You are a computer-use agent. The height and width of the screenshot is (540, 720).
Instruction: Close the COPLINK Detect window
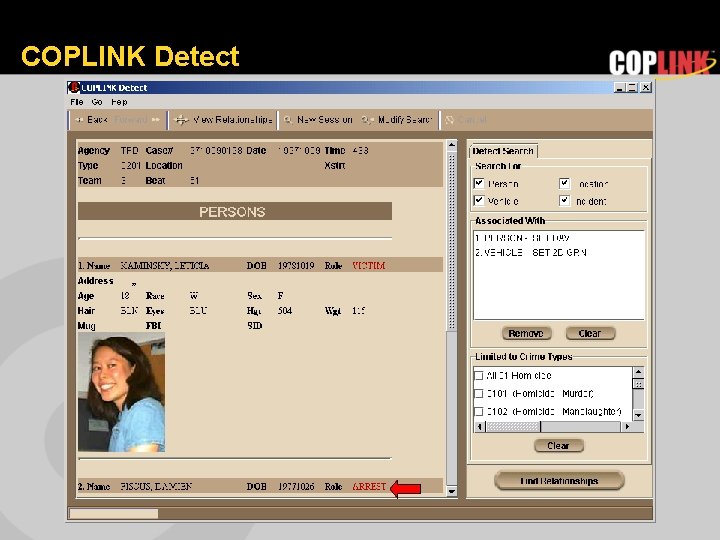(646, 87)
